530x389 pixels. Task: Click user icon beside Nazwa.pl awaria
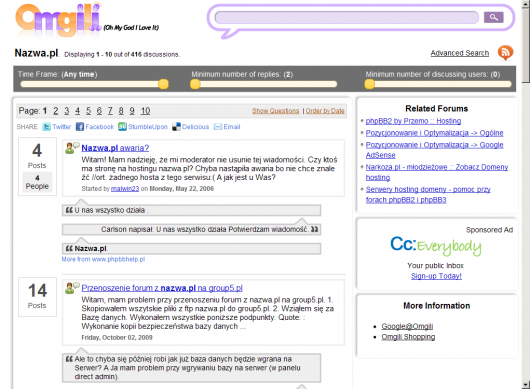pos(72,148)
